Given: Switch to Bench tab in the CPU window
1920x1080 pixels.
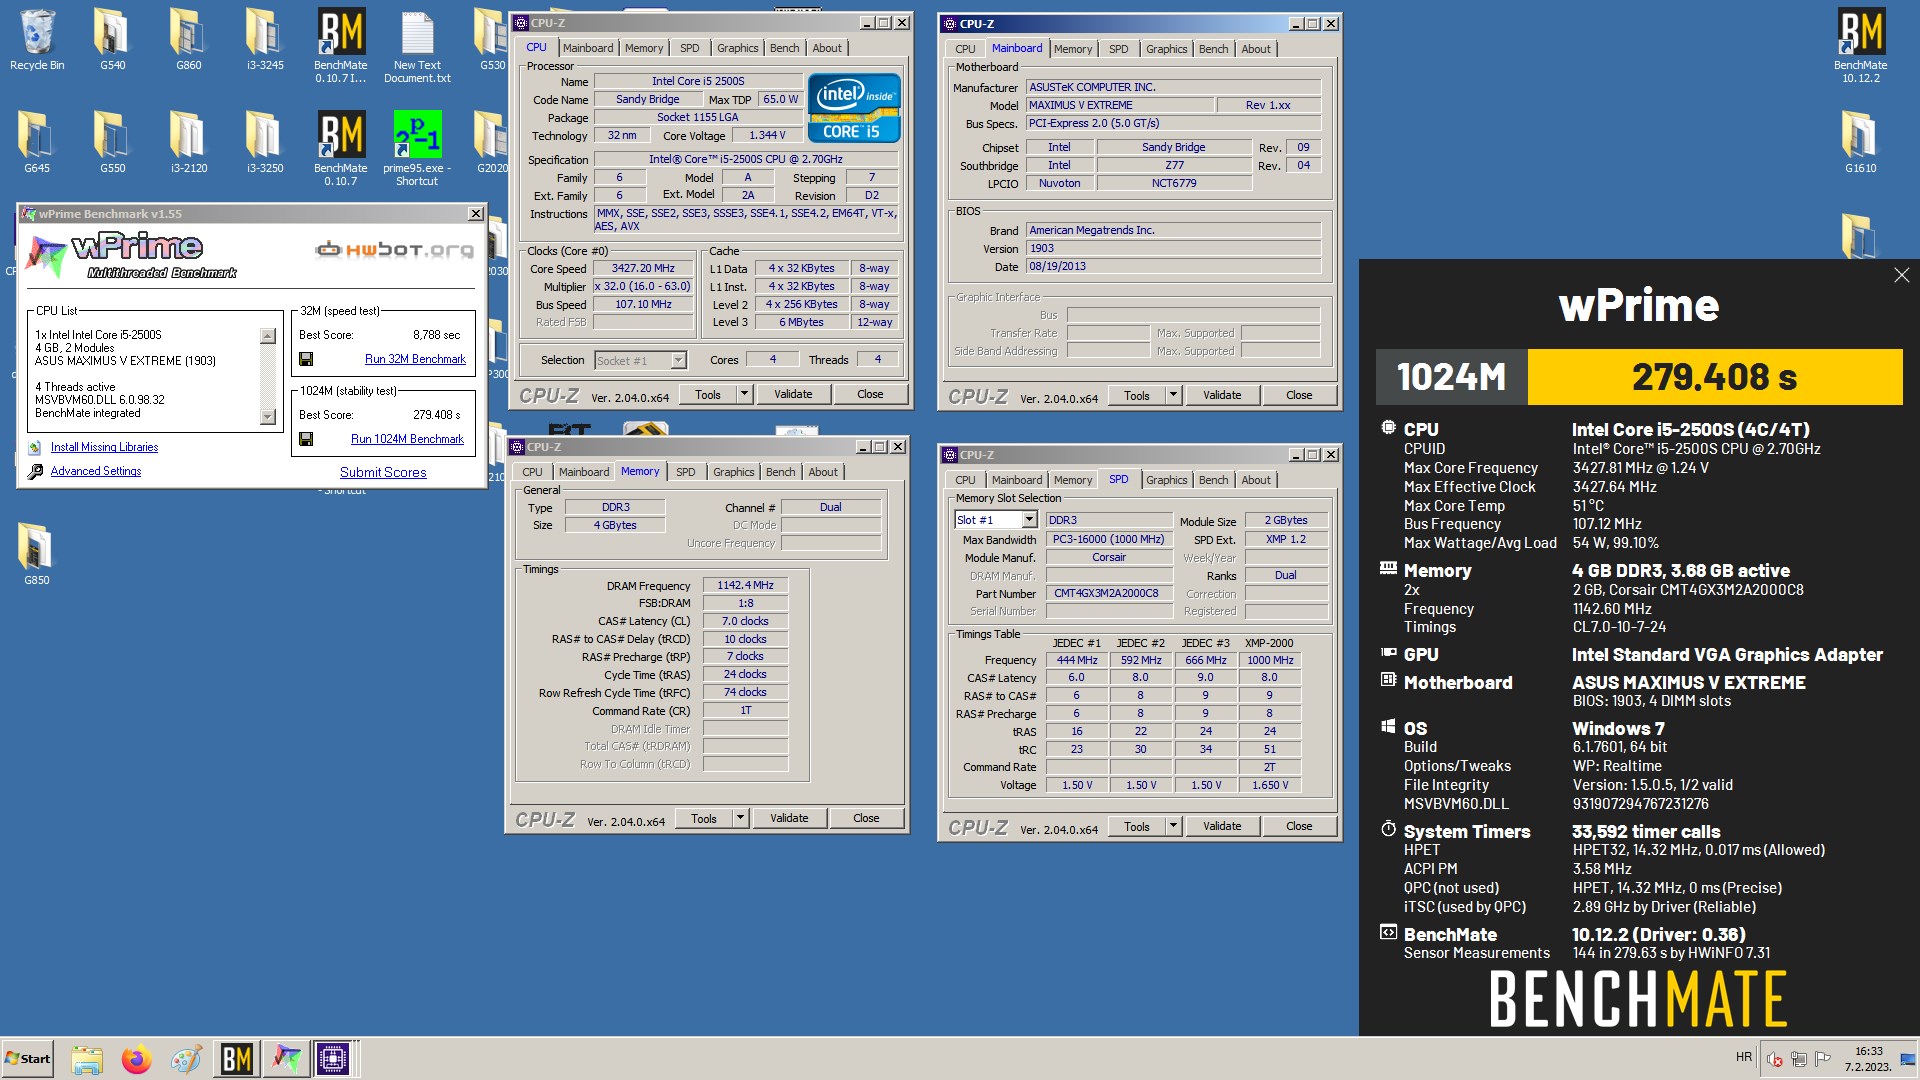Looking at the screenshot, I should (784, 48).
